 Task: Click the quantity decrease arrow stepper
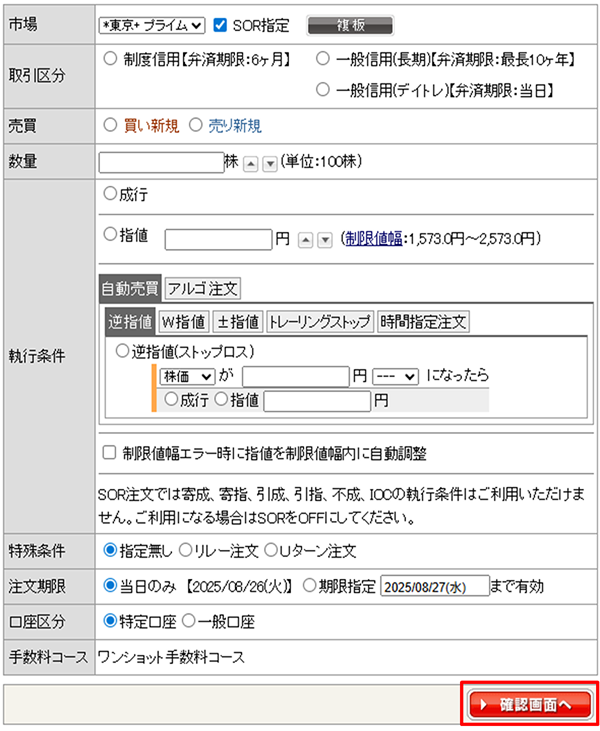point(269,163)
